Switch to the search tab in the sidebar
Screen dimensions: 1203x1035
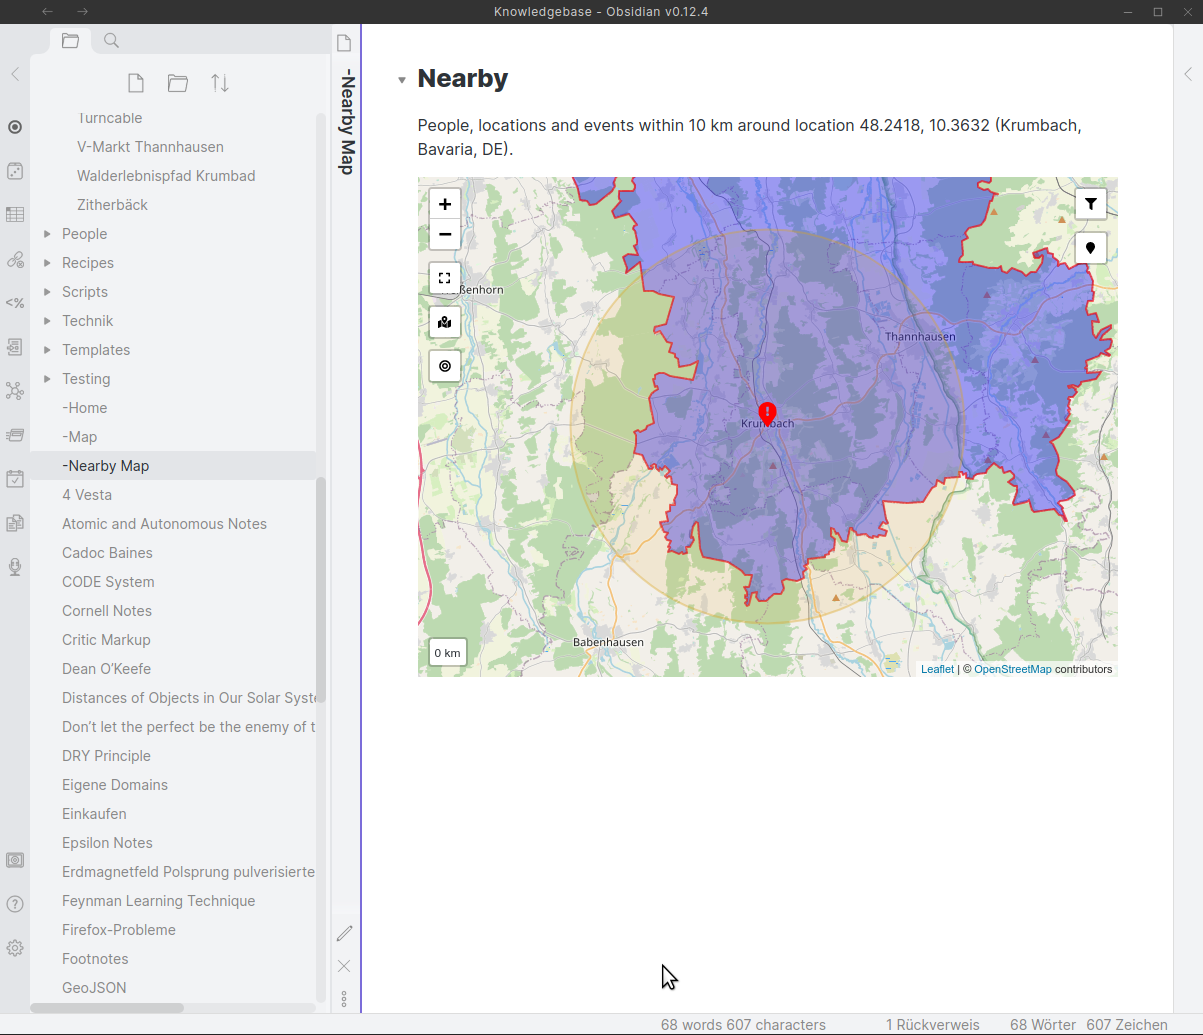[x=110, y=40]
